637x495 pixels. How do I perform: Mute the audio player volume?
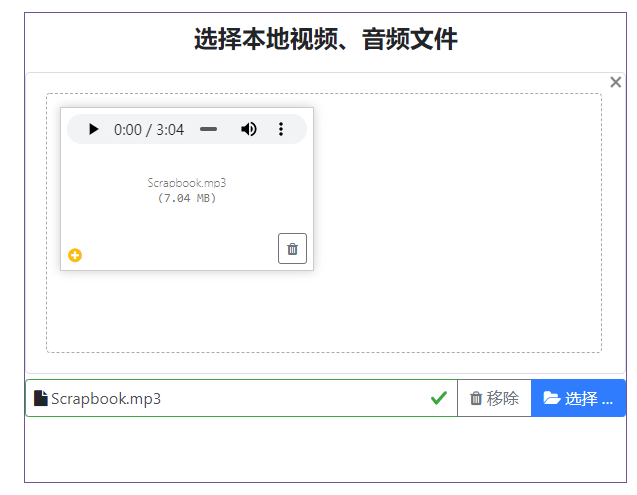[x=249, y=129]
